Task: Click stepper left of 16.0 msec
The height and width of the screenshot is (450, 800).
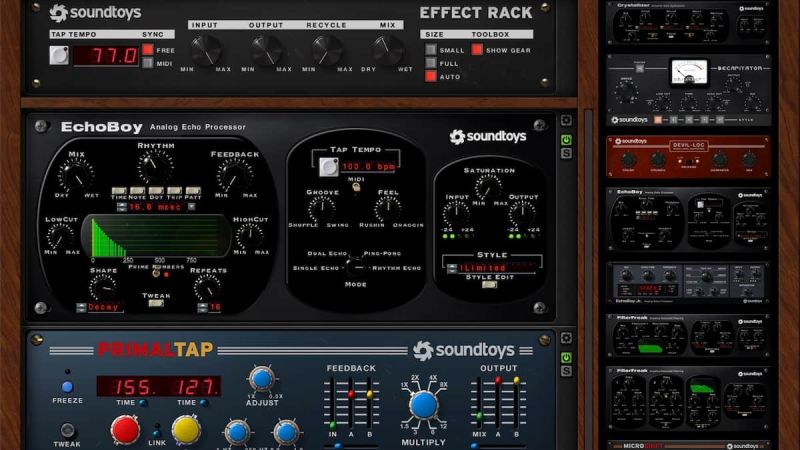Action: tap(121, 207)
